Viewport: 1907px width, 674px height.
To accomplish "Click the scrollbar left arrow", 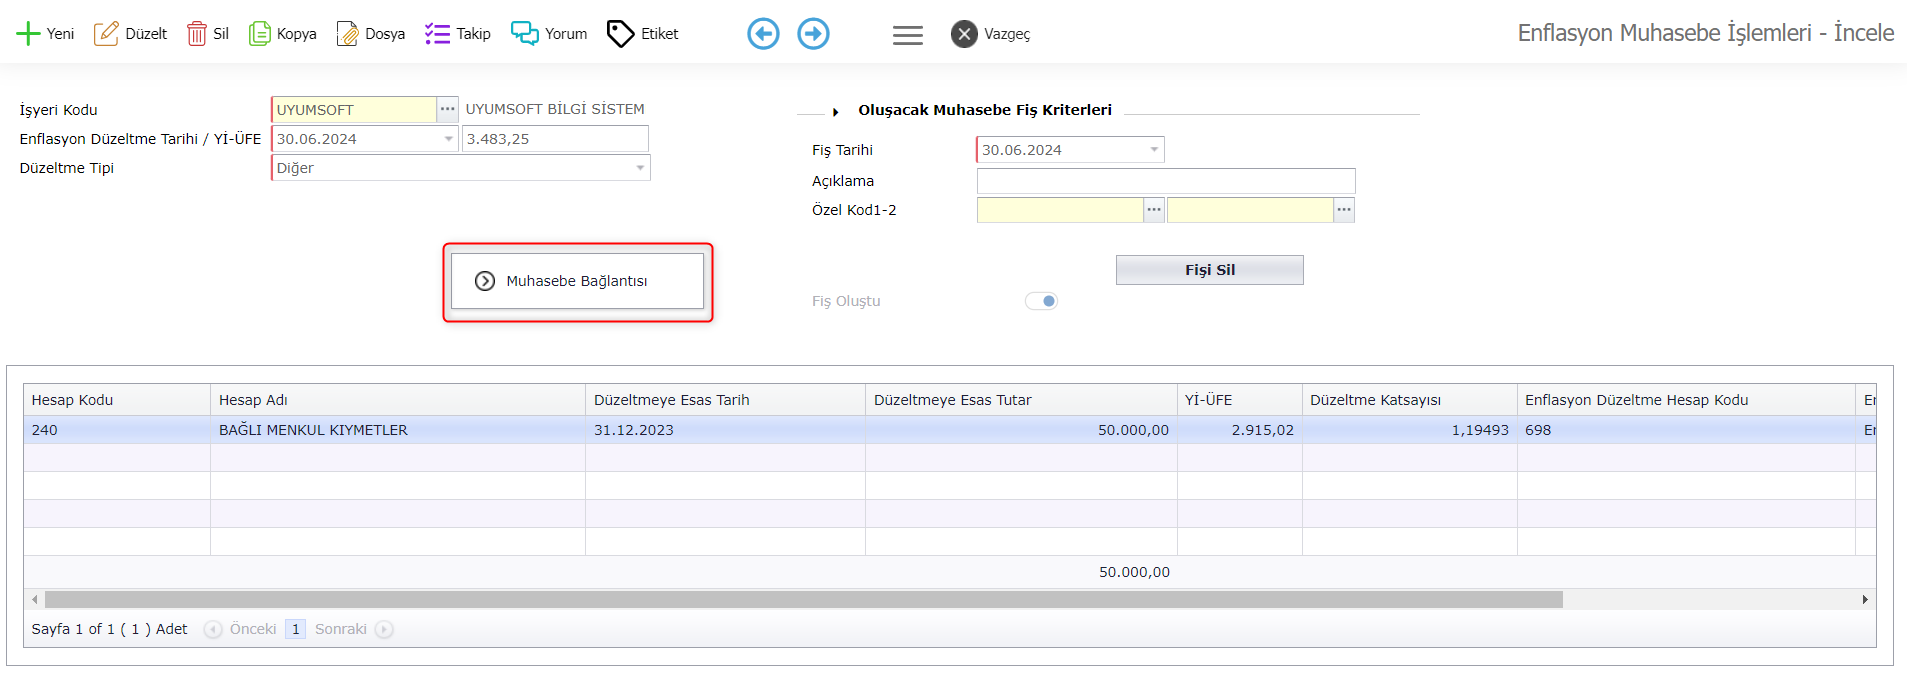I will (x=35, y=599).
